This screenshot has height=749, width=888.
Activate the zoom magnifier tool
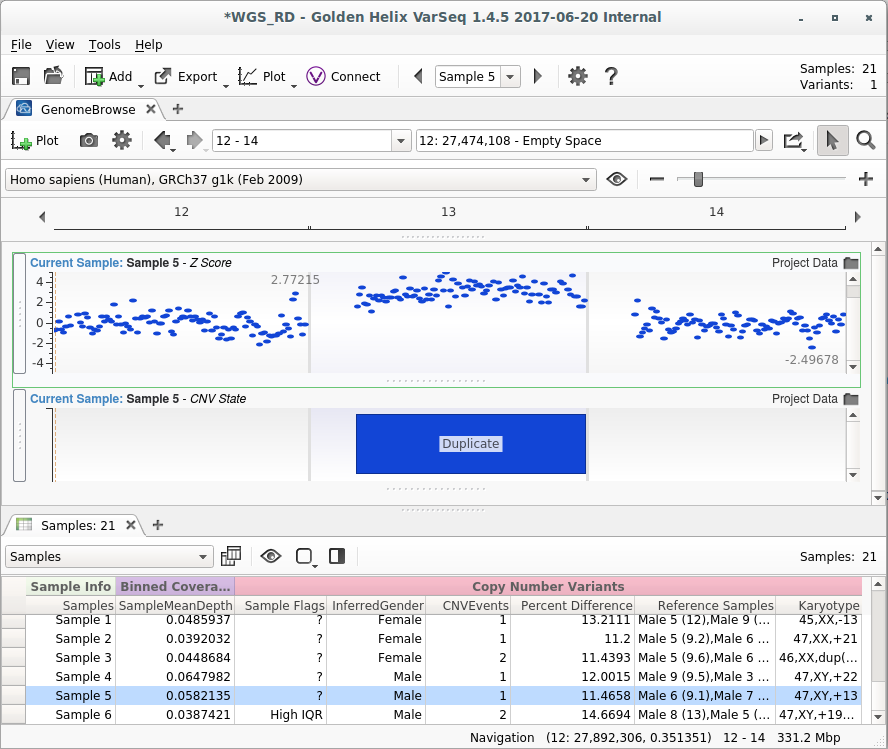pos(866,140)
